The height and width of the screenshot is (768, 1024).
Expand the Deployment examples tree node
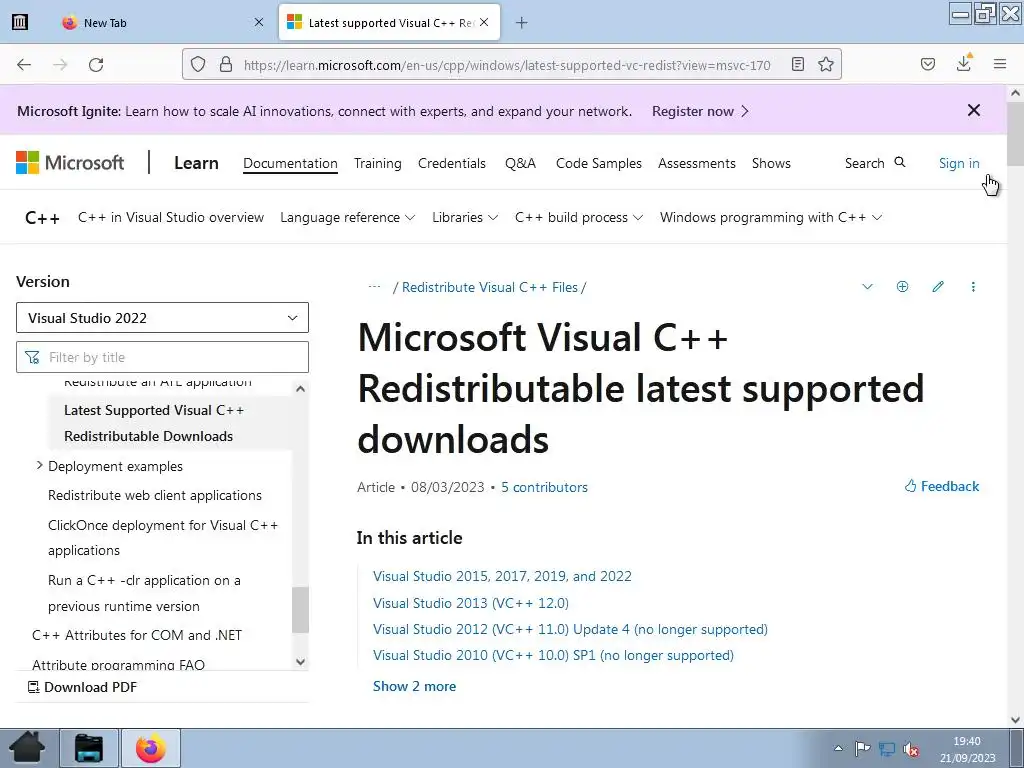[x=39, y=466]
